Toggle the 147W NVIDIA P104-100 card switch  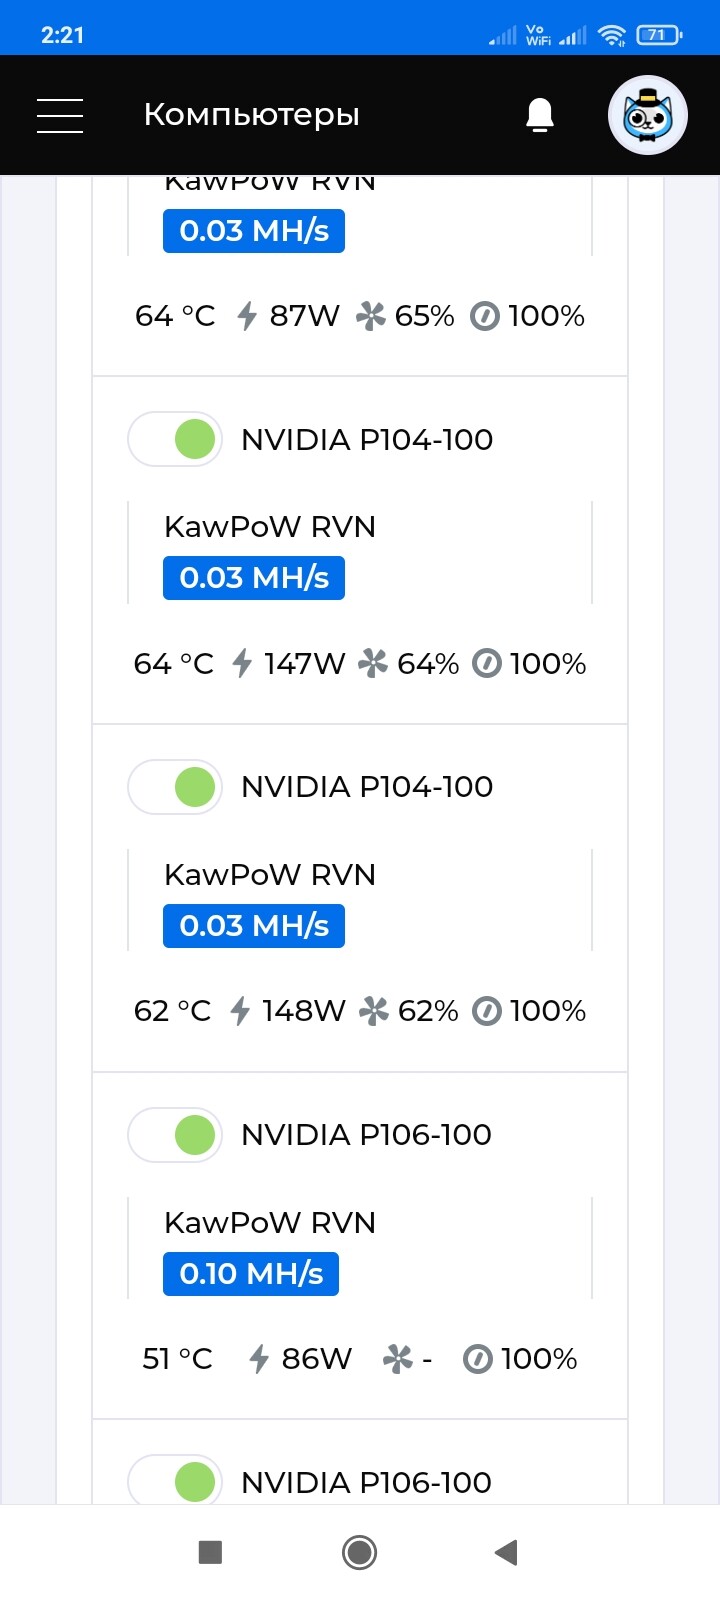click(x=176, y=439)
